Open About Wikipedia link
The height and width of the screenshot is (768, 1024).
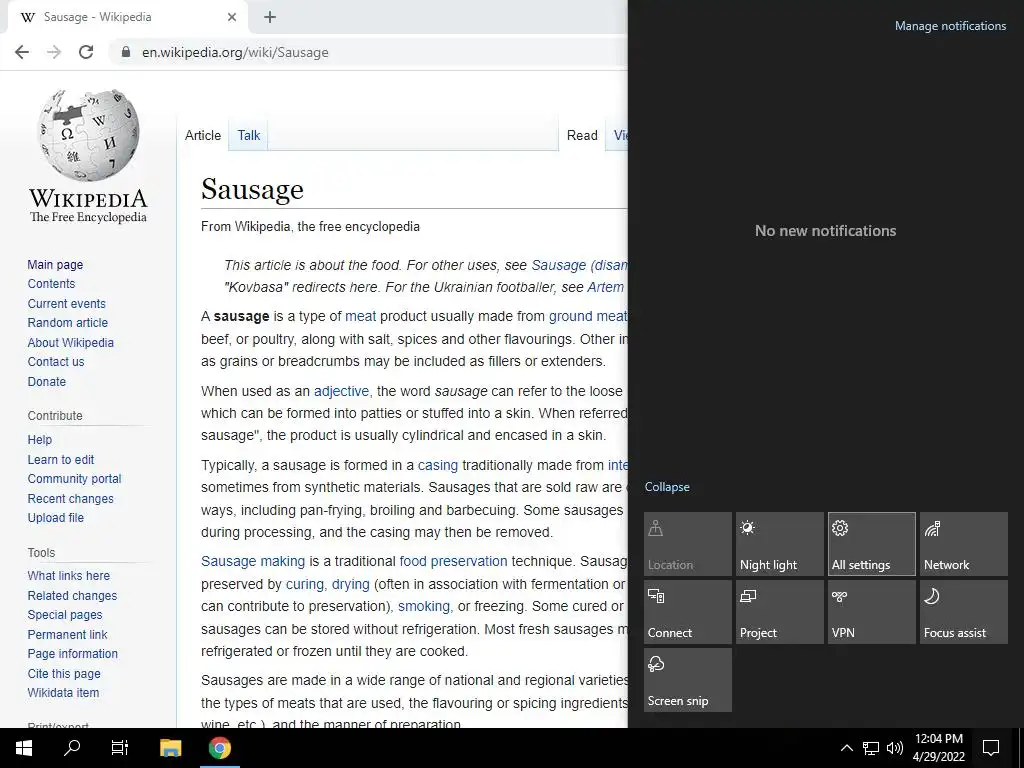pyautogui.click(x=71, y=343)
